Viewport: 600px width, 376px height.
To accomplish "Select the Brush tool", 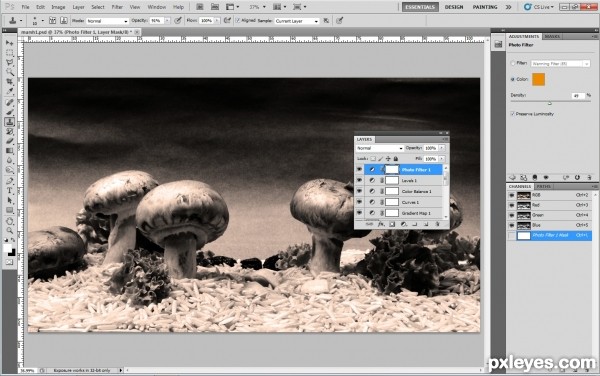I will (10, 112).
